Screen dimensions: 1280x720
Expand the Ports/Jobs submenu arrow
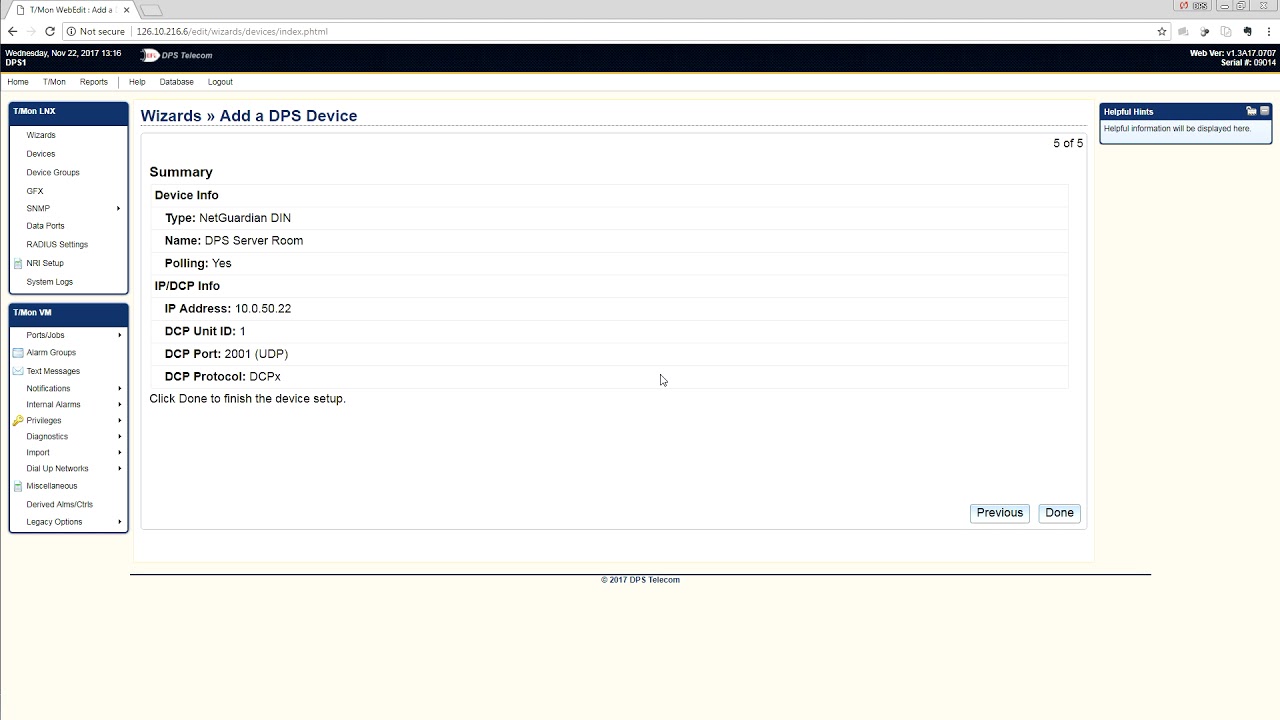pos(119,335)
